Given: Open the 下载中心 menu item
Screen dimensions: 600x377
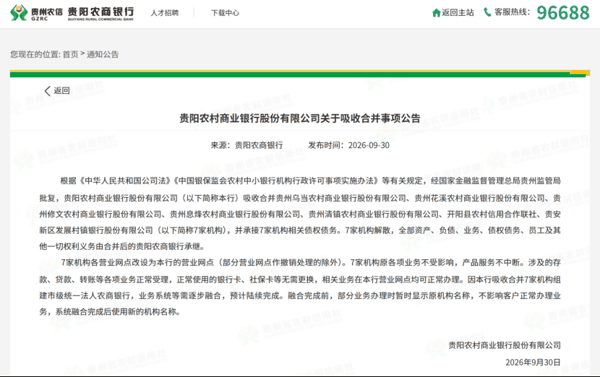Looking at the screenshot, I should pos(225,13).
